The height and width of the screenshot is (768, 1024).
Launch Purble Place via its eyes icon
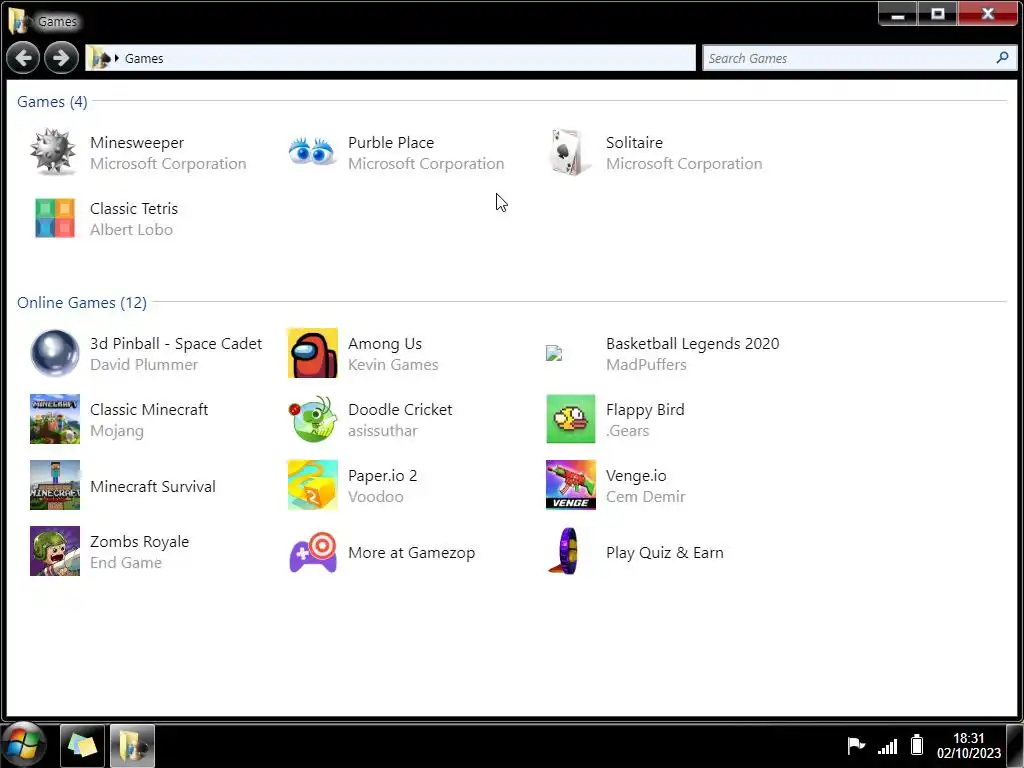click(312, 152)
